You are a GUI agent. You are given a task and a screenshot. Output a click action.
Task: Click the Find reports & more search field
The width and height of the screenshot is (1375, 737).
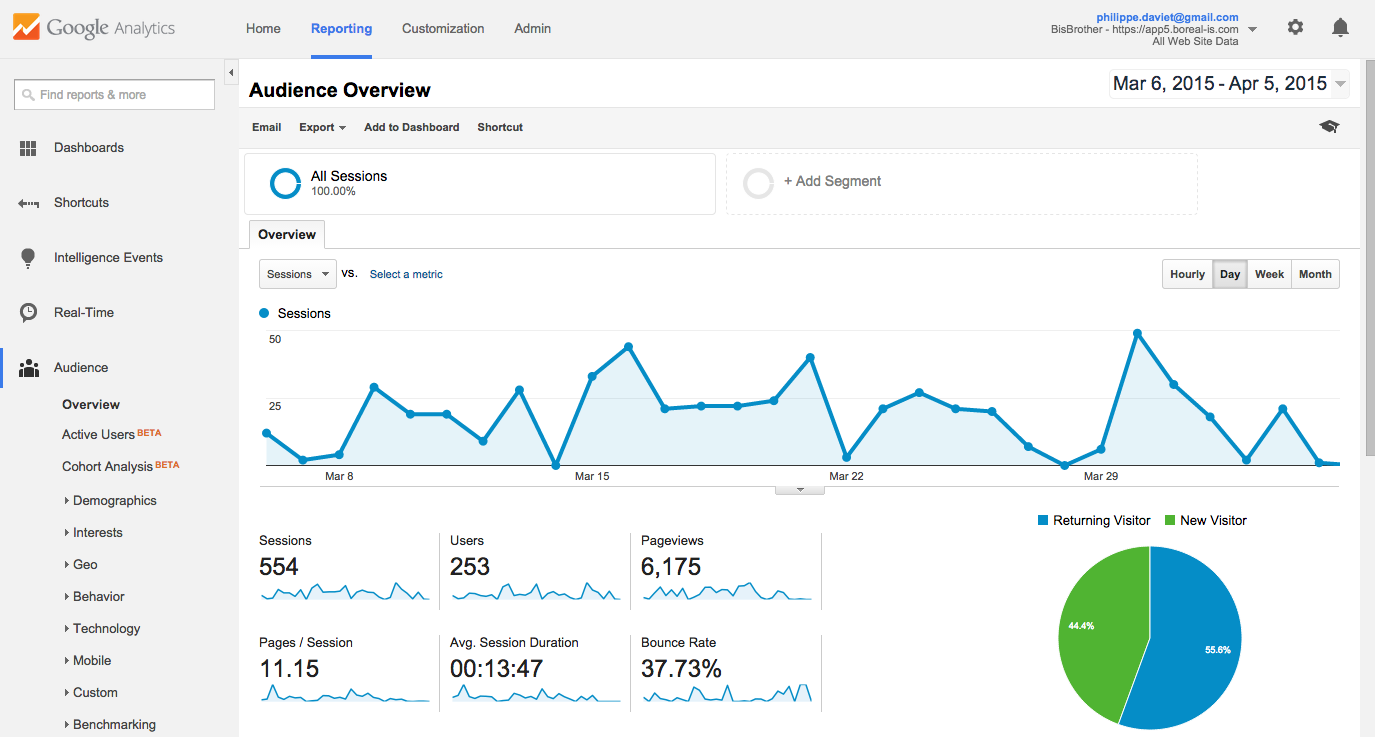coord(115,95)
